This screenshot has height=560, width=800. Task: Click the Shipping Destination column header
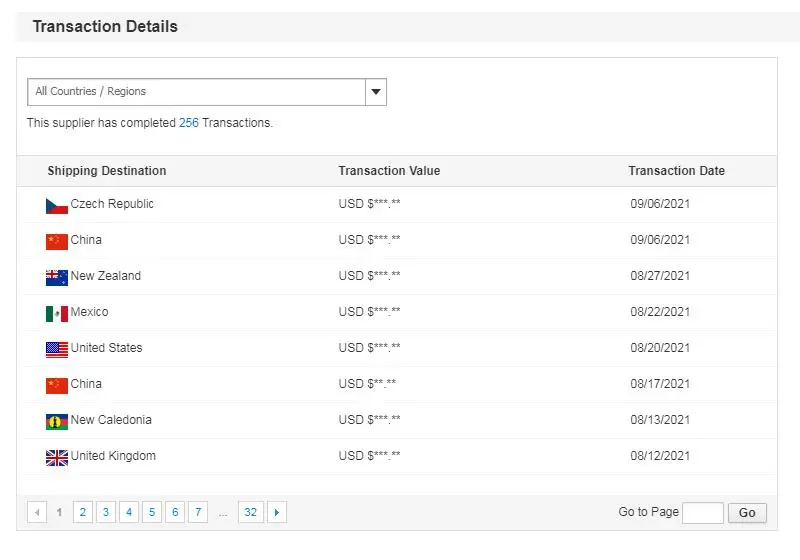click(x=107, y=171)
